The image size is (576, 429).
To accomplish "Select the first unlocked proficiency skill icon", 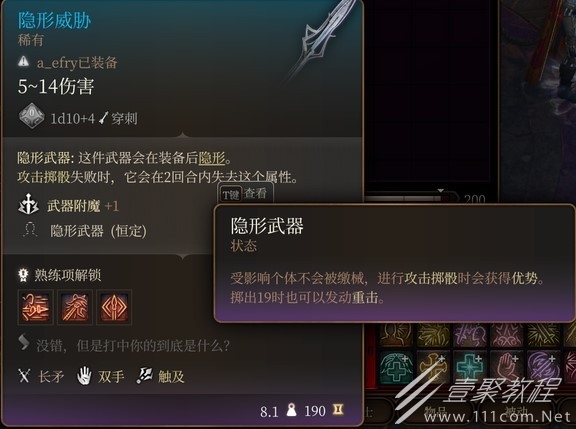I will [x=36, y=307].
